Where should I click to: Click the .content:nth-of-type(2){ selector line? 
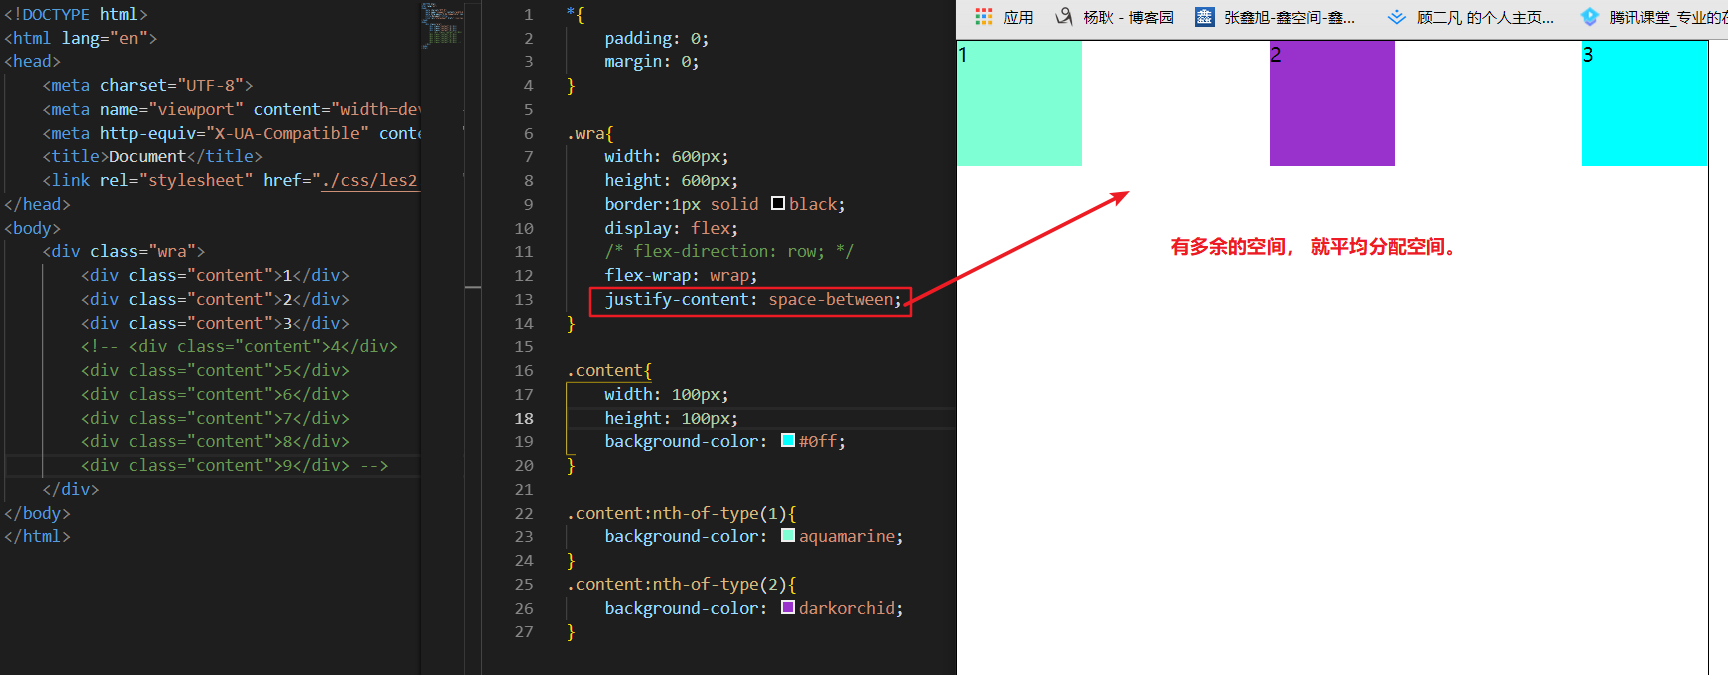coord(681,584)
